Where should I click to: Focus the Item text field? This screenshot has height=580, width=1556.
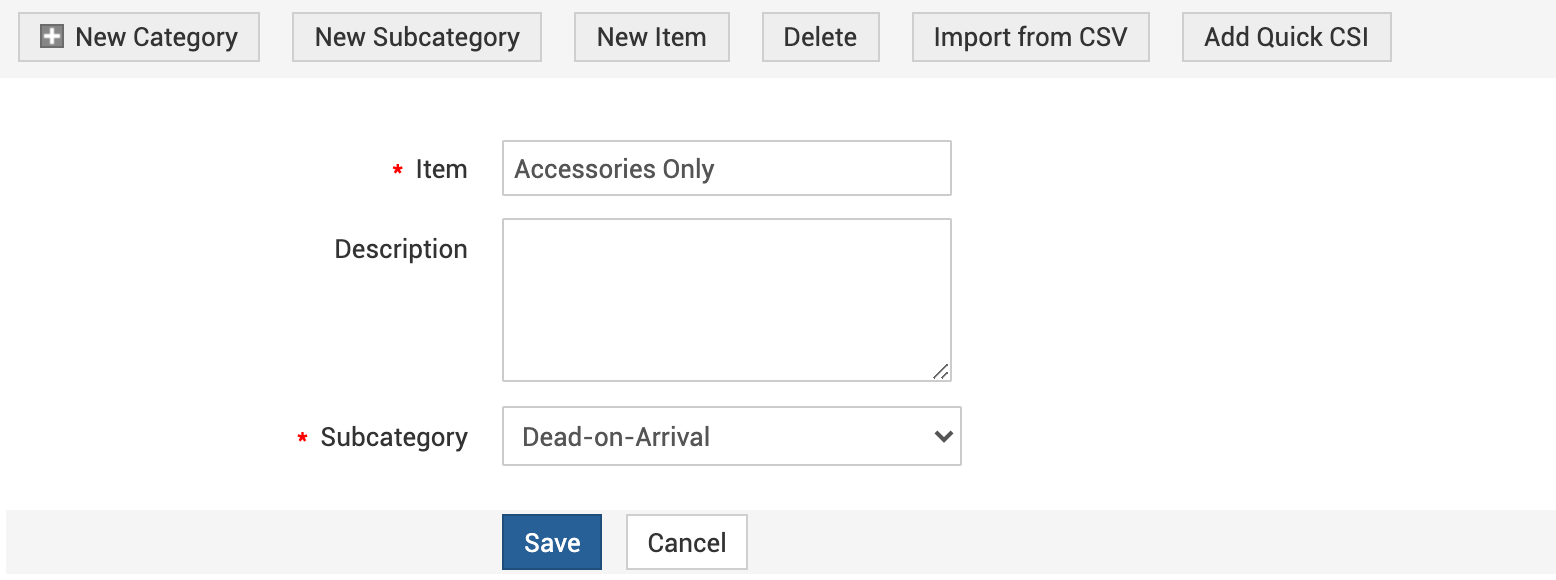click(726, 168)
